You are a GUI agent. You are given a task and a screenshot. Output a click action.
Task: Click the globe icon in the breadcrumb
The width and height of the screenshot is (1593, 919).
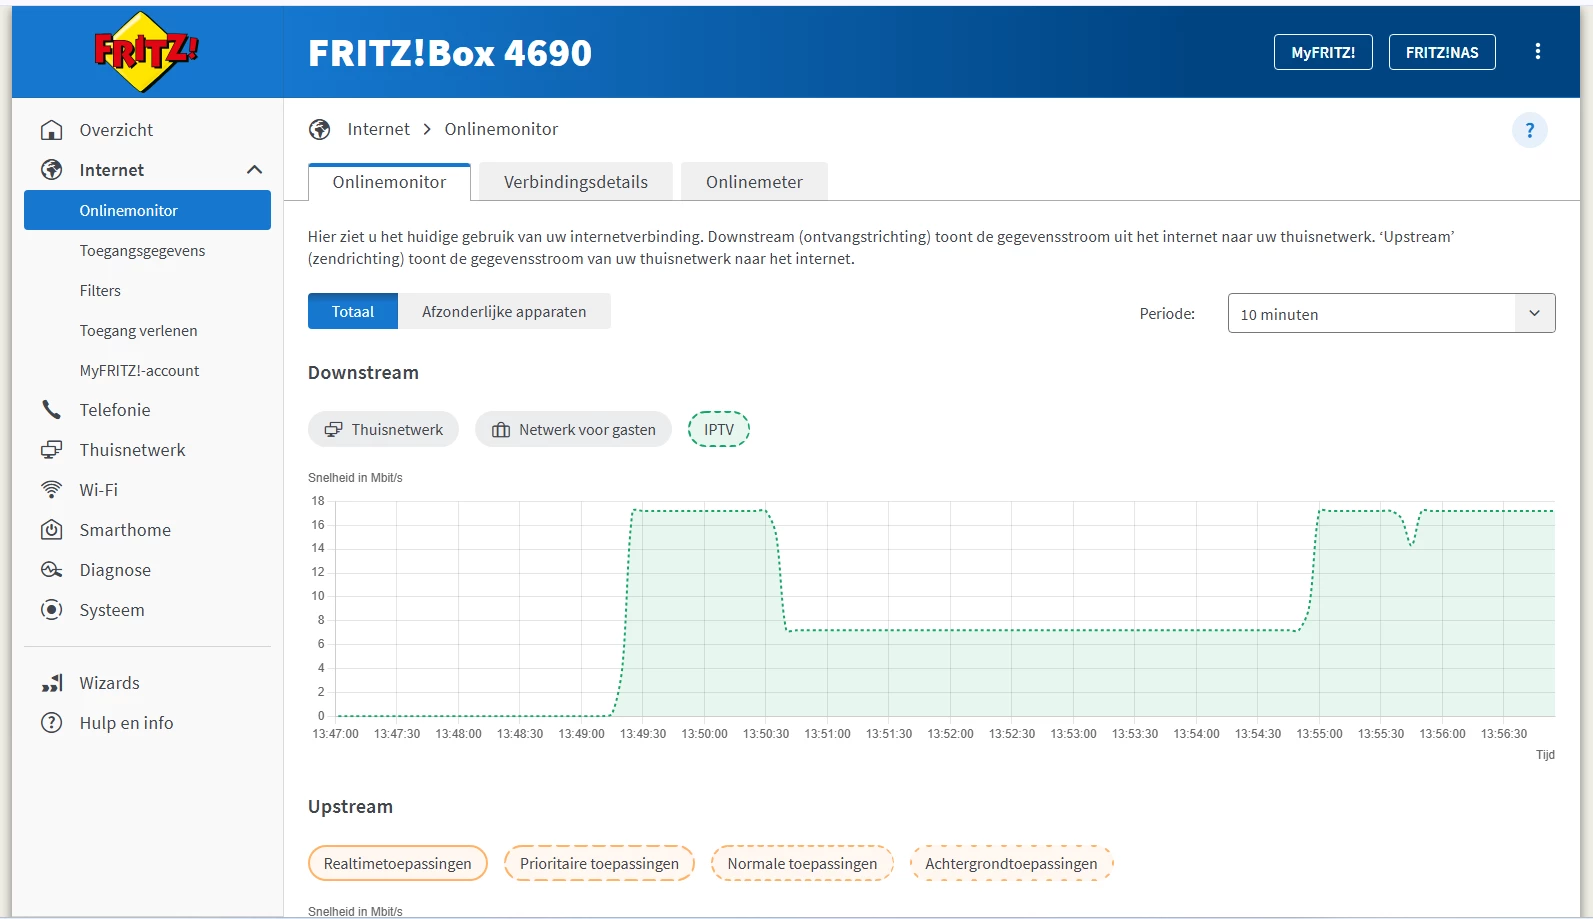[320, 129]
